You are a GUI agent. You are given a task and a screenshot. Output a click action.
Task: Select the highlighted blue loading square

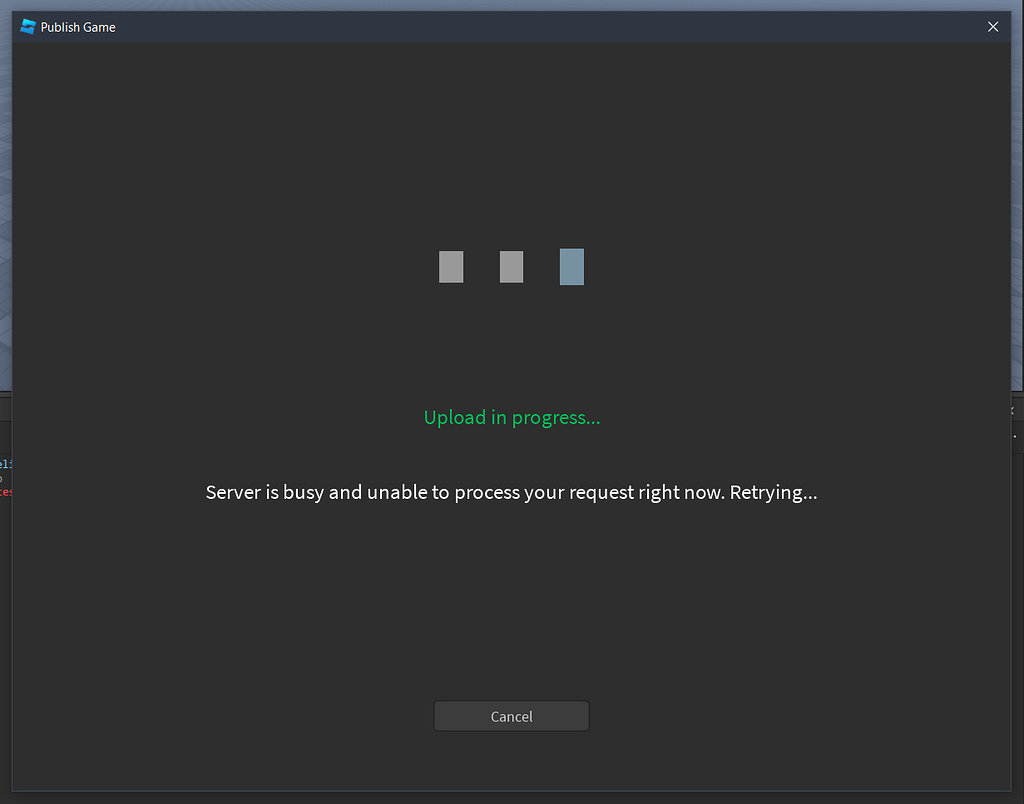tap(571, 266)
